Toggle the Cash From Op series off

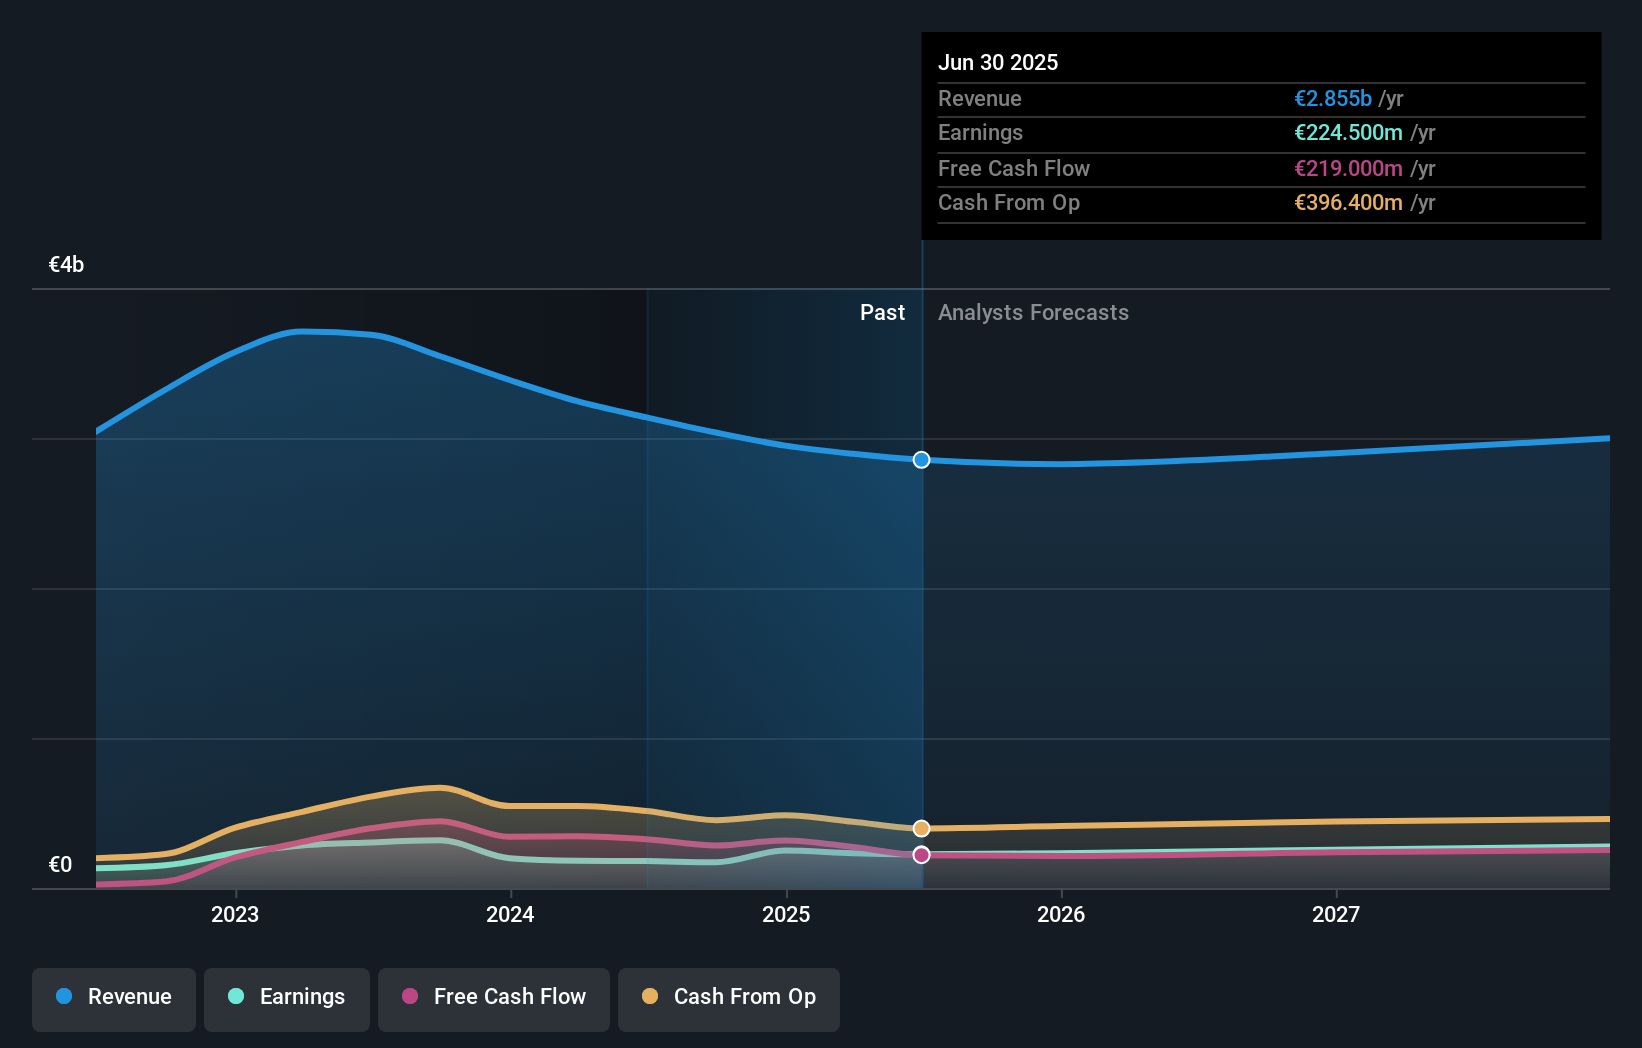(729, 997)
